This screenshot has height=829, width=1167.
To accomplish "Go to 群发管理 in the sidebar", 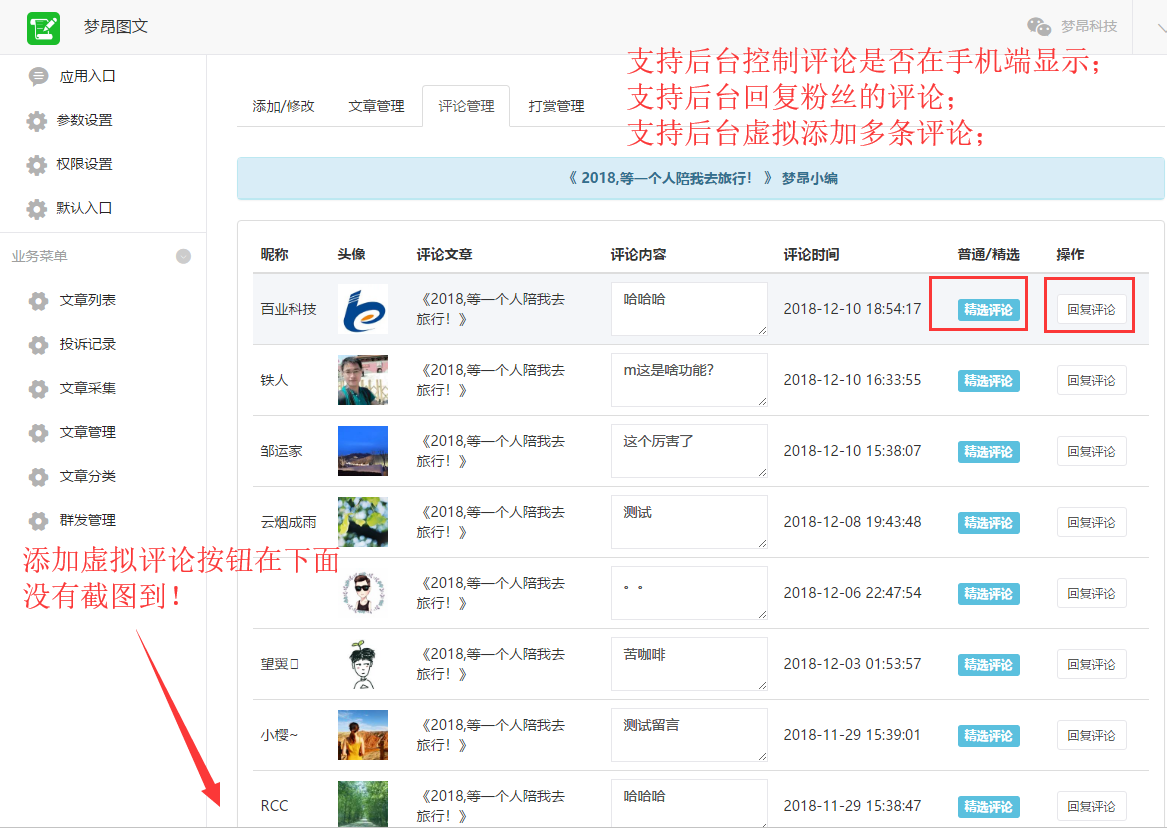I will pyautogui.click(x=87, y=520).
